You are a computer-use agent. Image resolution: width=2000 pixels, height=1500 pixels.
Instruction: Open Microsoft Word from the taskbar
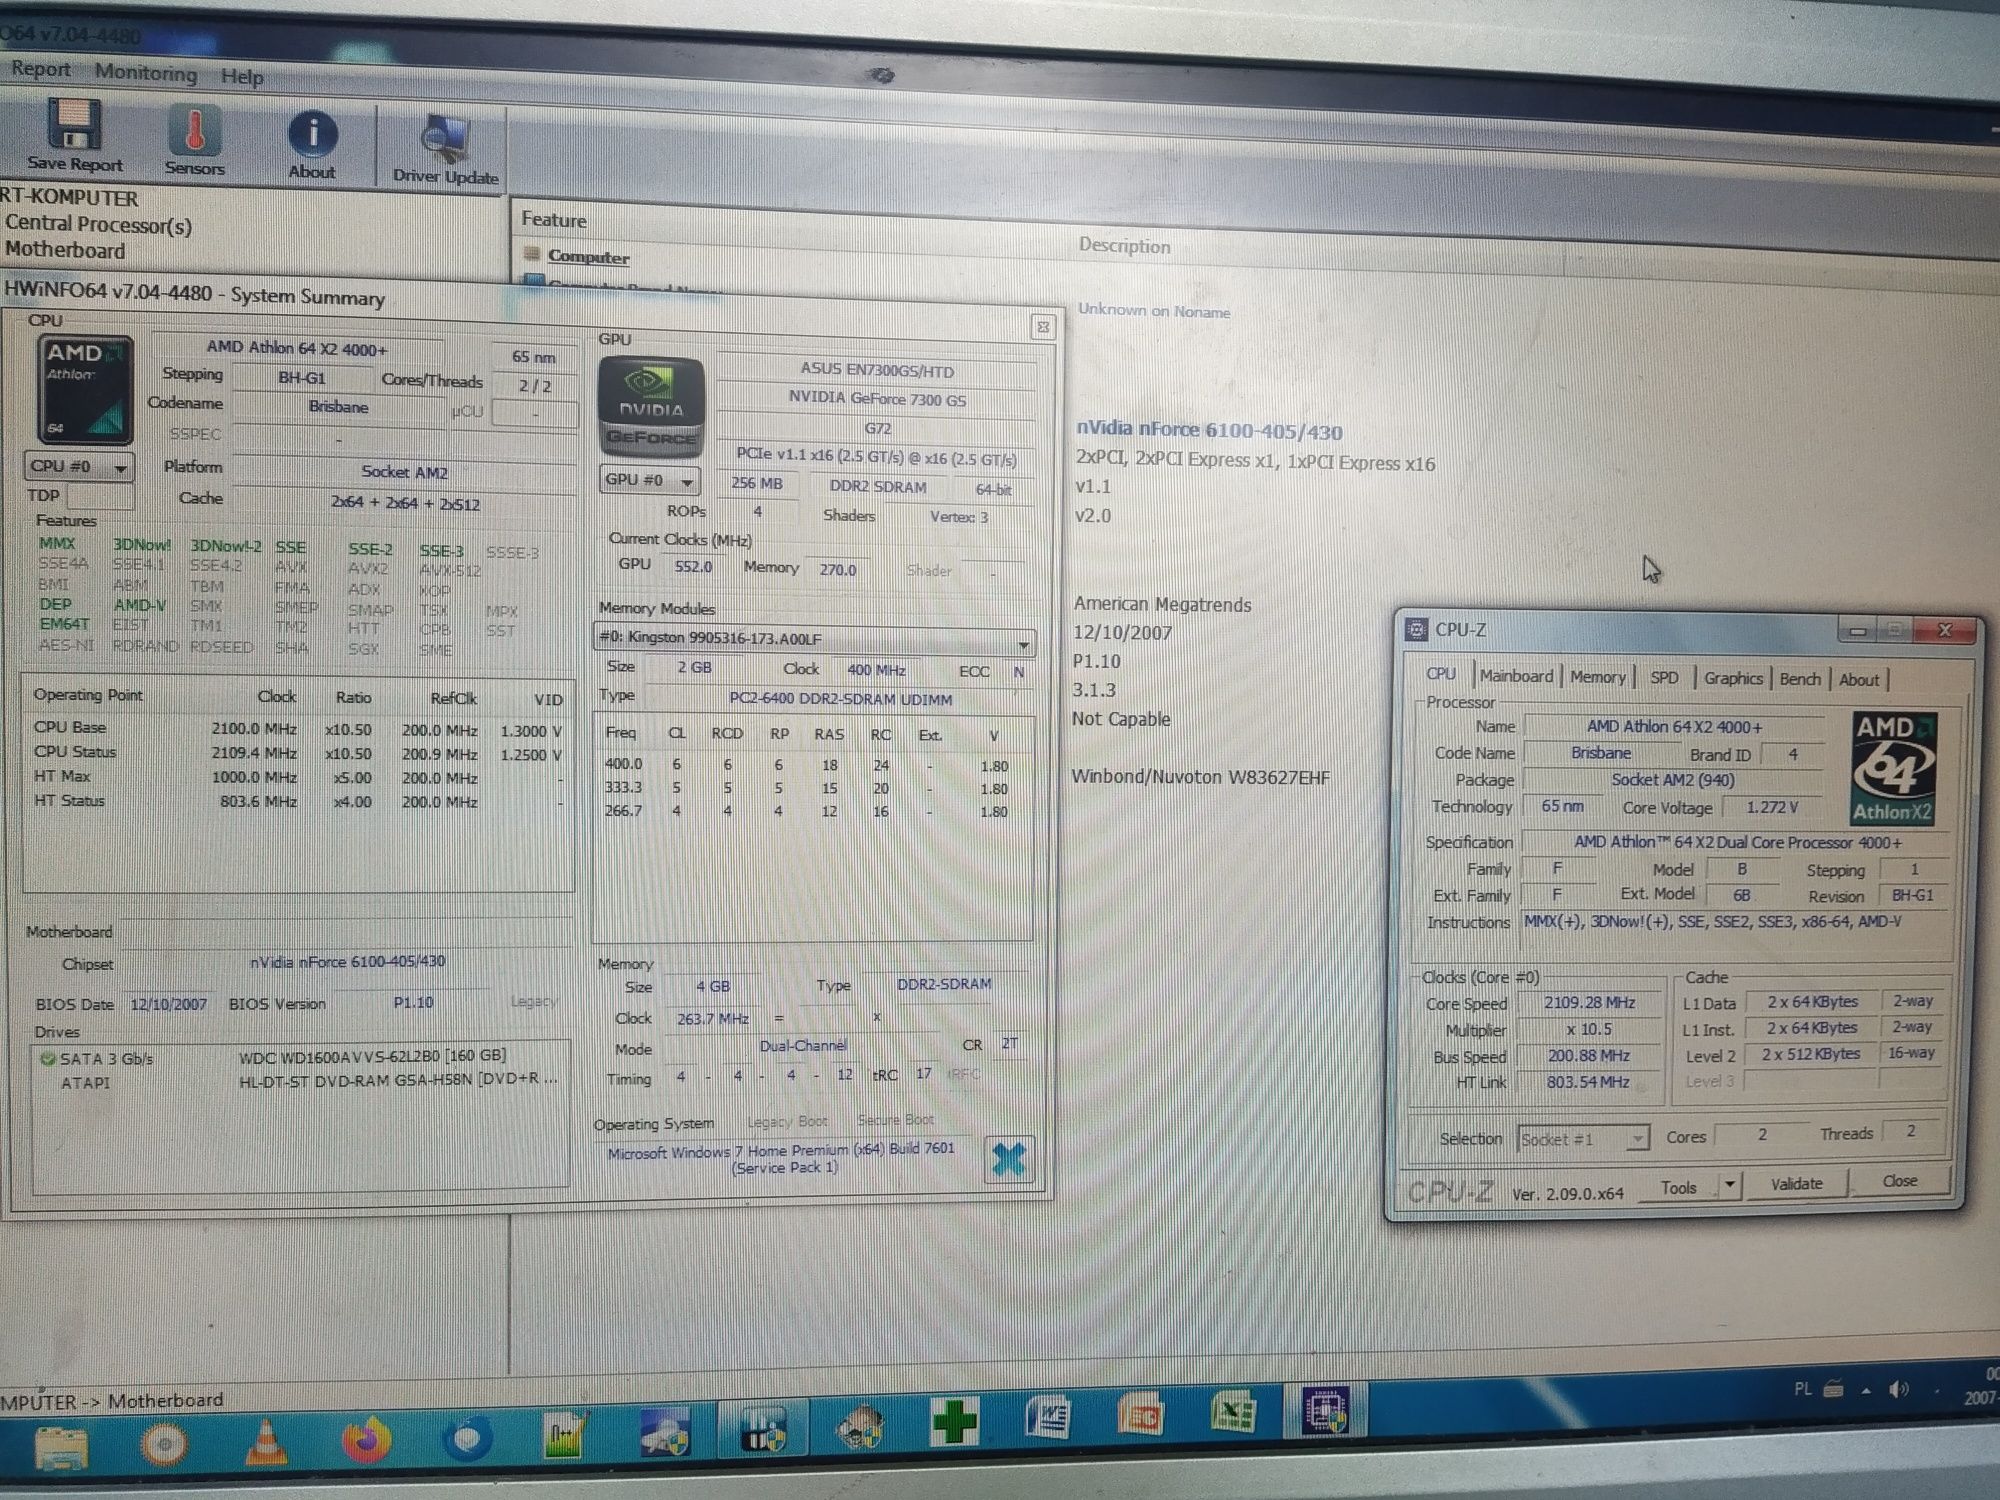click(1046, 1418)
